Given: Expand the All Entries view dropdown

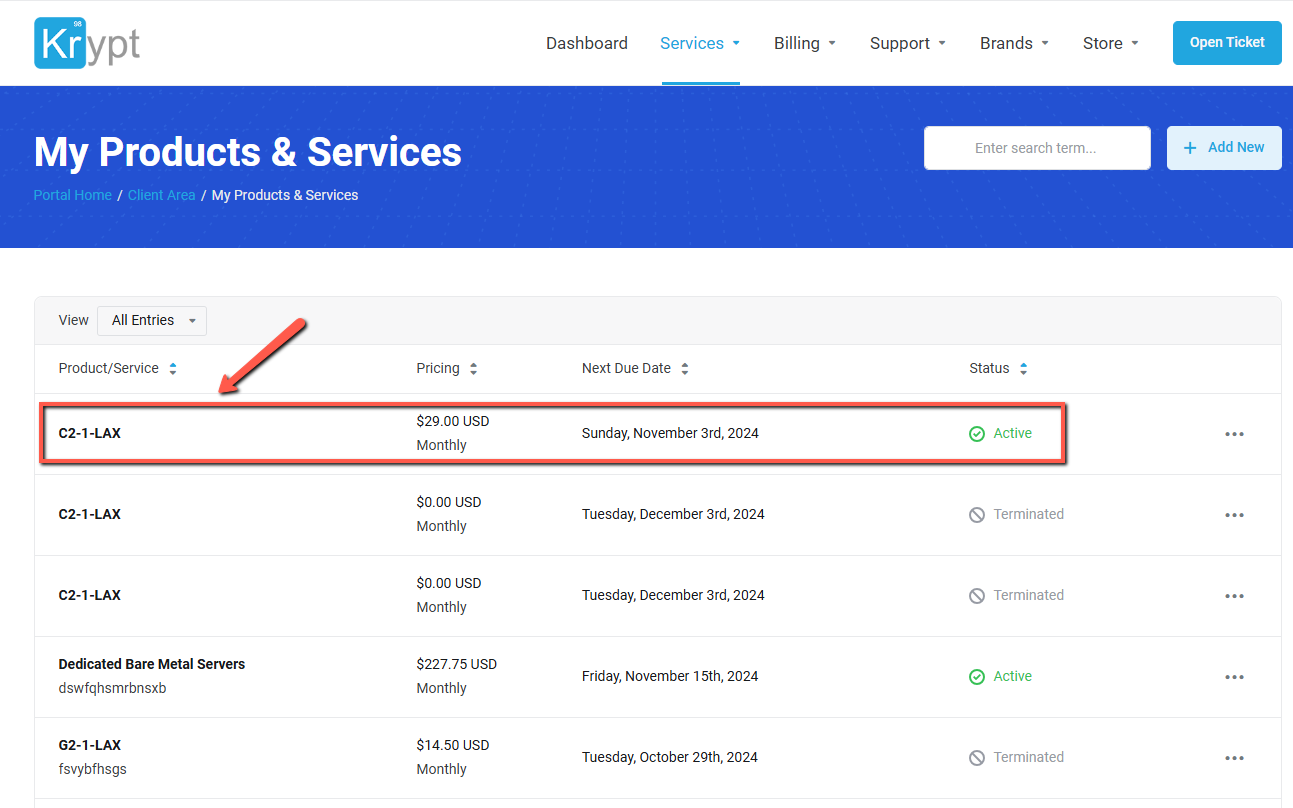Looking at the screenshot, I should 152,321.
